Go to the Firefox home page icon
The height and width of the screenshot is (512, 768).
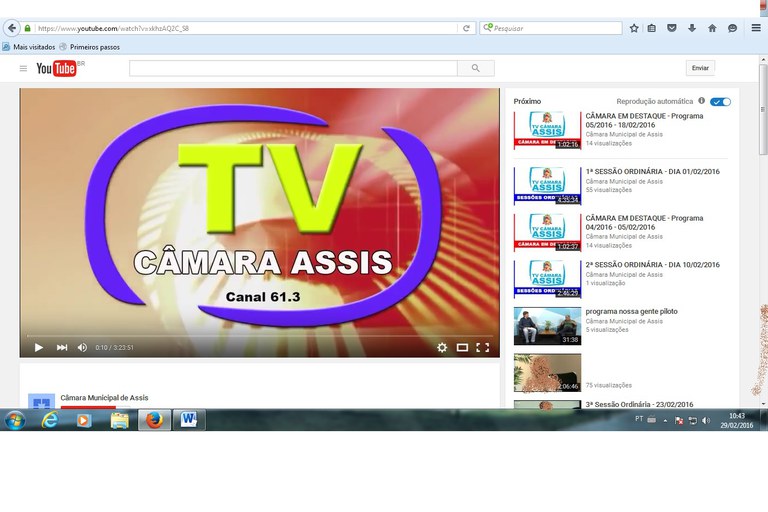point(712,28)
